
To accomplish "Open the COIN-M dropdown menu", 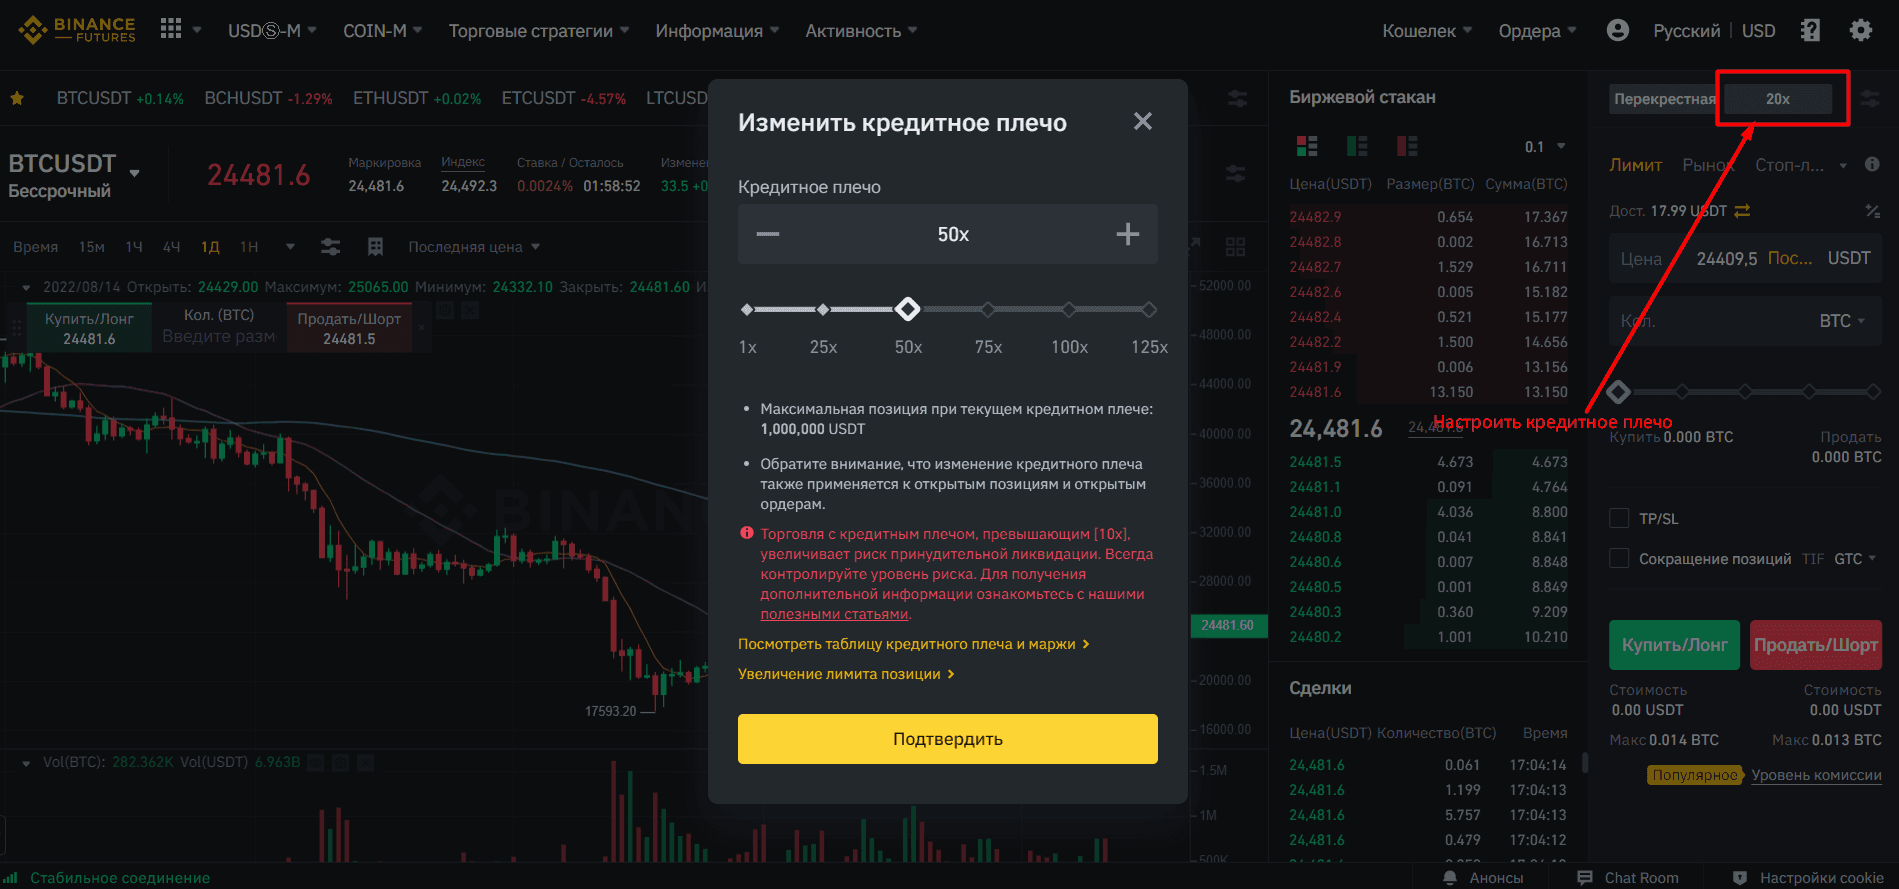I will tap(382, 31).
